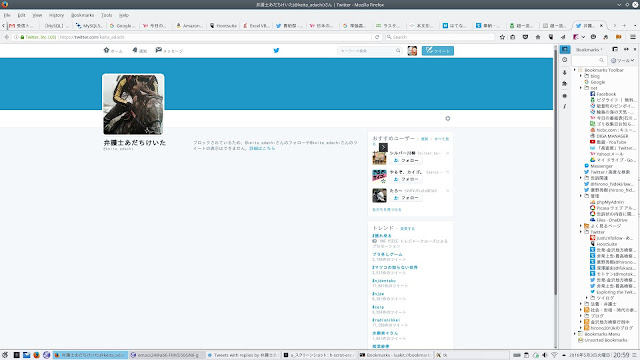This screenshot has width=640, height=360.
Task: Open emacs window from taskbar
Action: (x=167, y=355)
